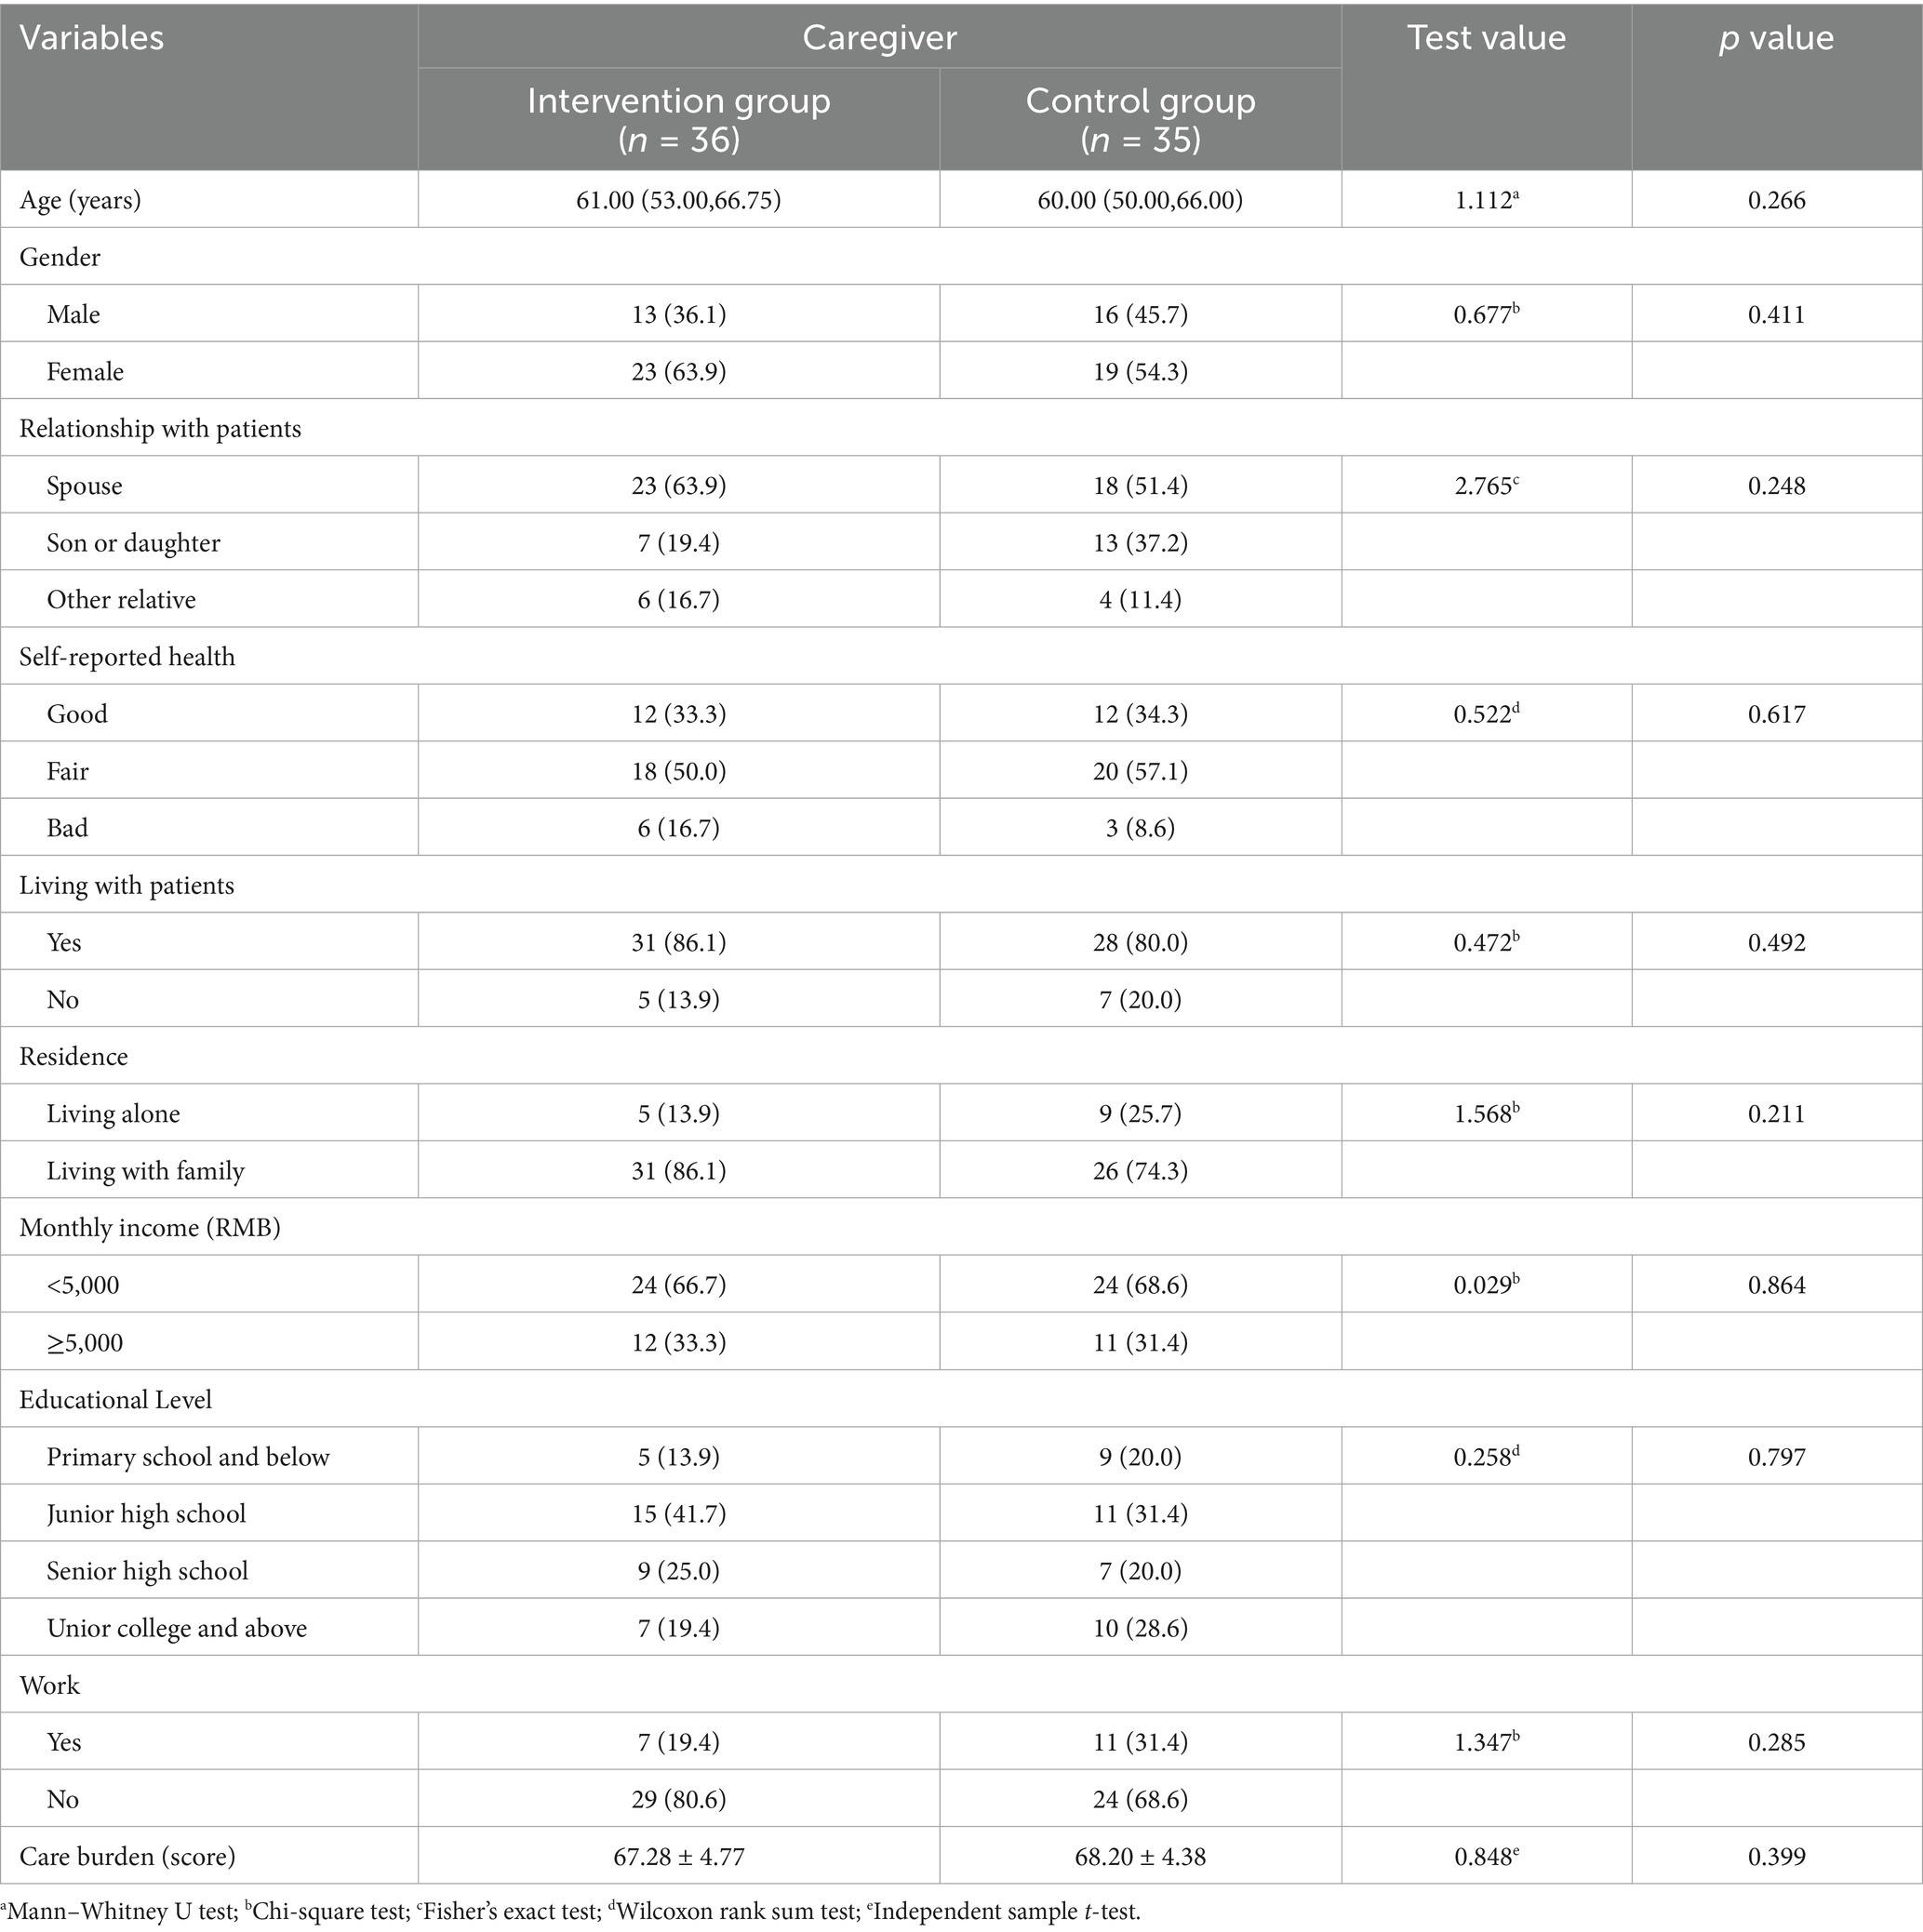
Task: Click the Living alone row label
Action: click(113, 1114)
